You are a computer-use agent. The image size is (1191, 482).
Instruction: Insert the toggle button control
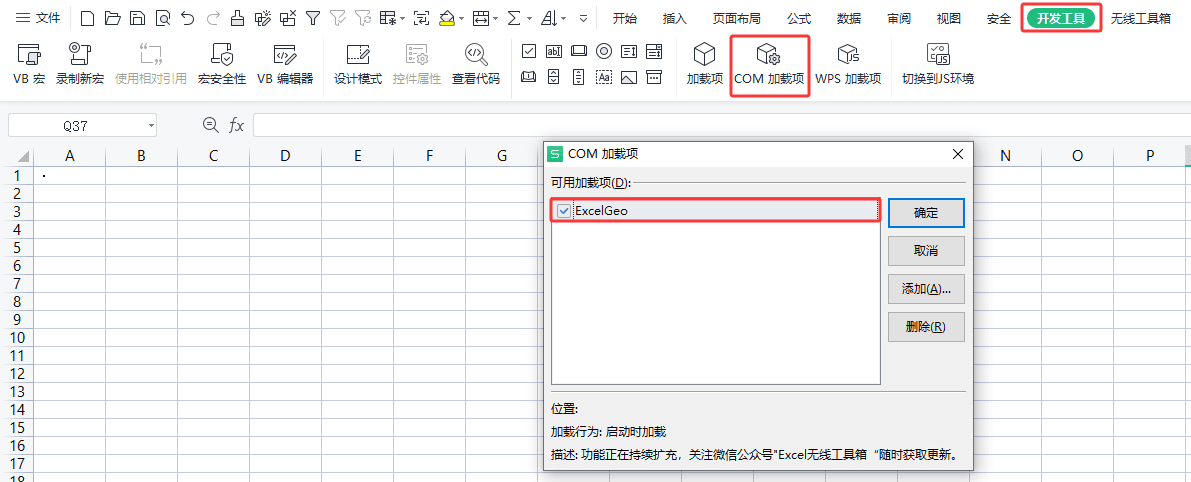pyautogui.click(x=529, y=77)
